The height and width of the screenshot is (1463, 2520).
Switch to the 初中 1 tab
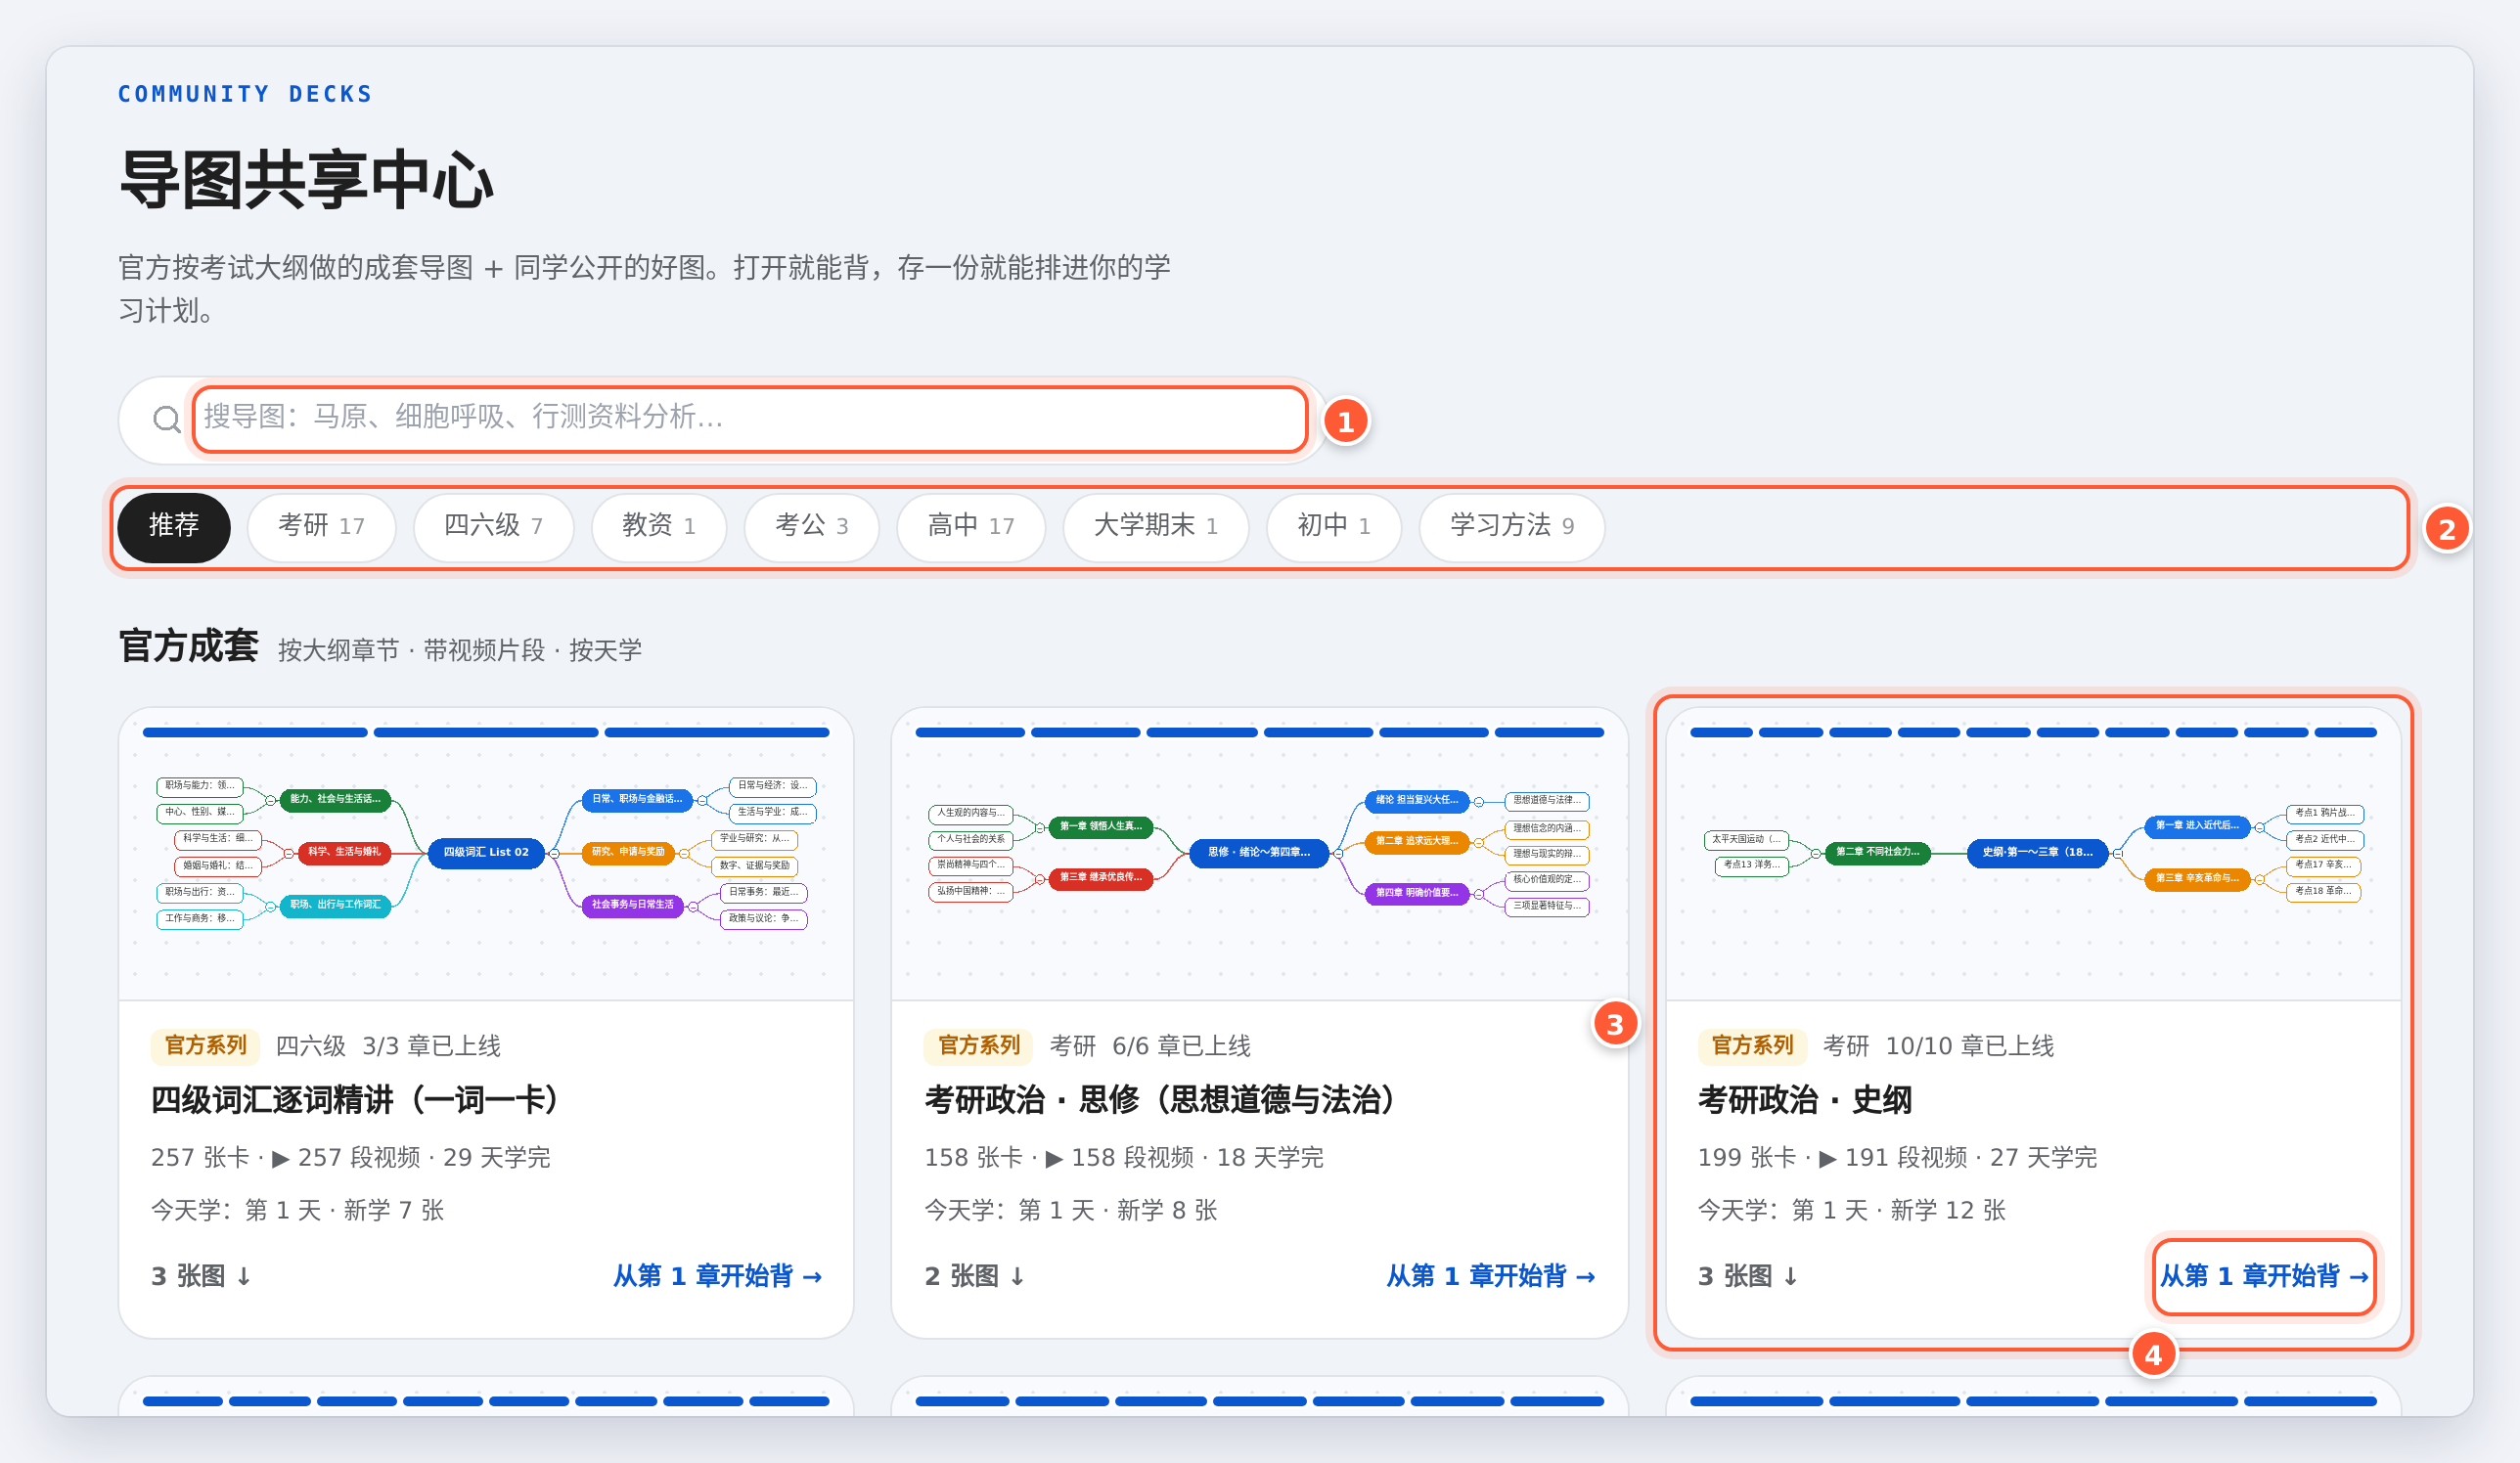[1333, 526]
